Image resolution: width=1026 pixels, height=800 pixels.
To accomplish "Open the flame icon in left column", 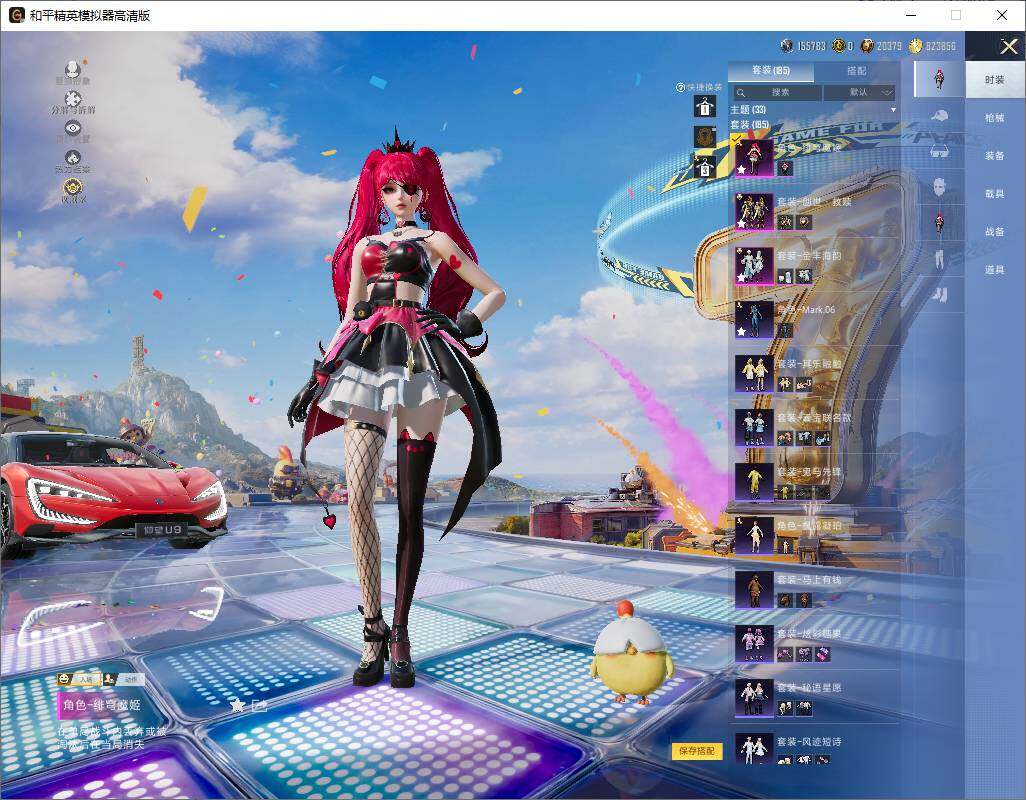I will (x=73, y=158).
